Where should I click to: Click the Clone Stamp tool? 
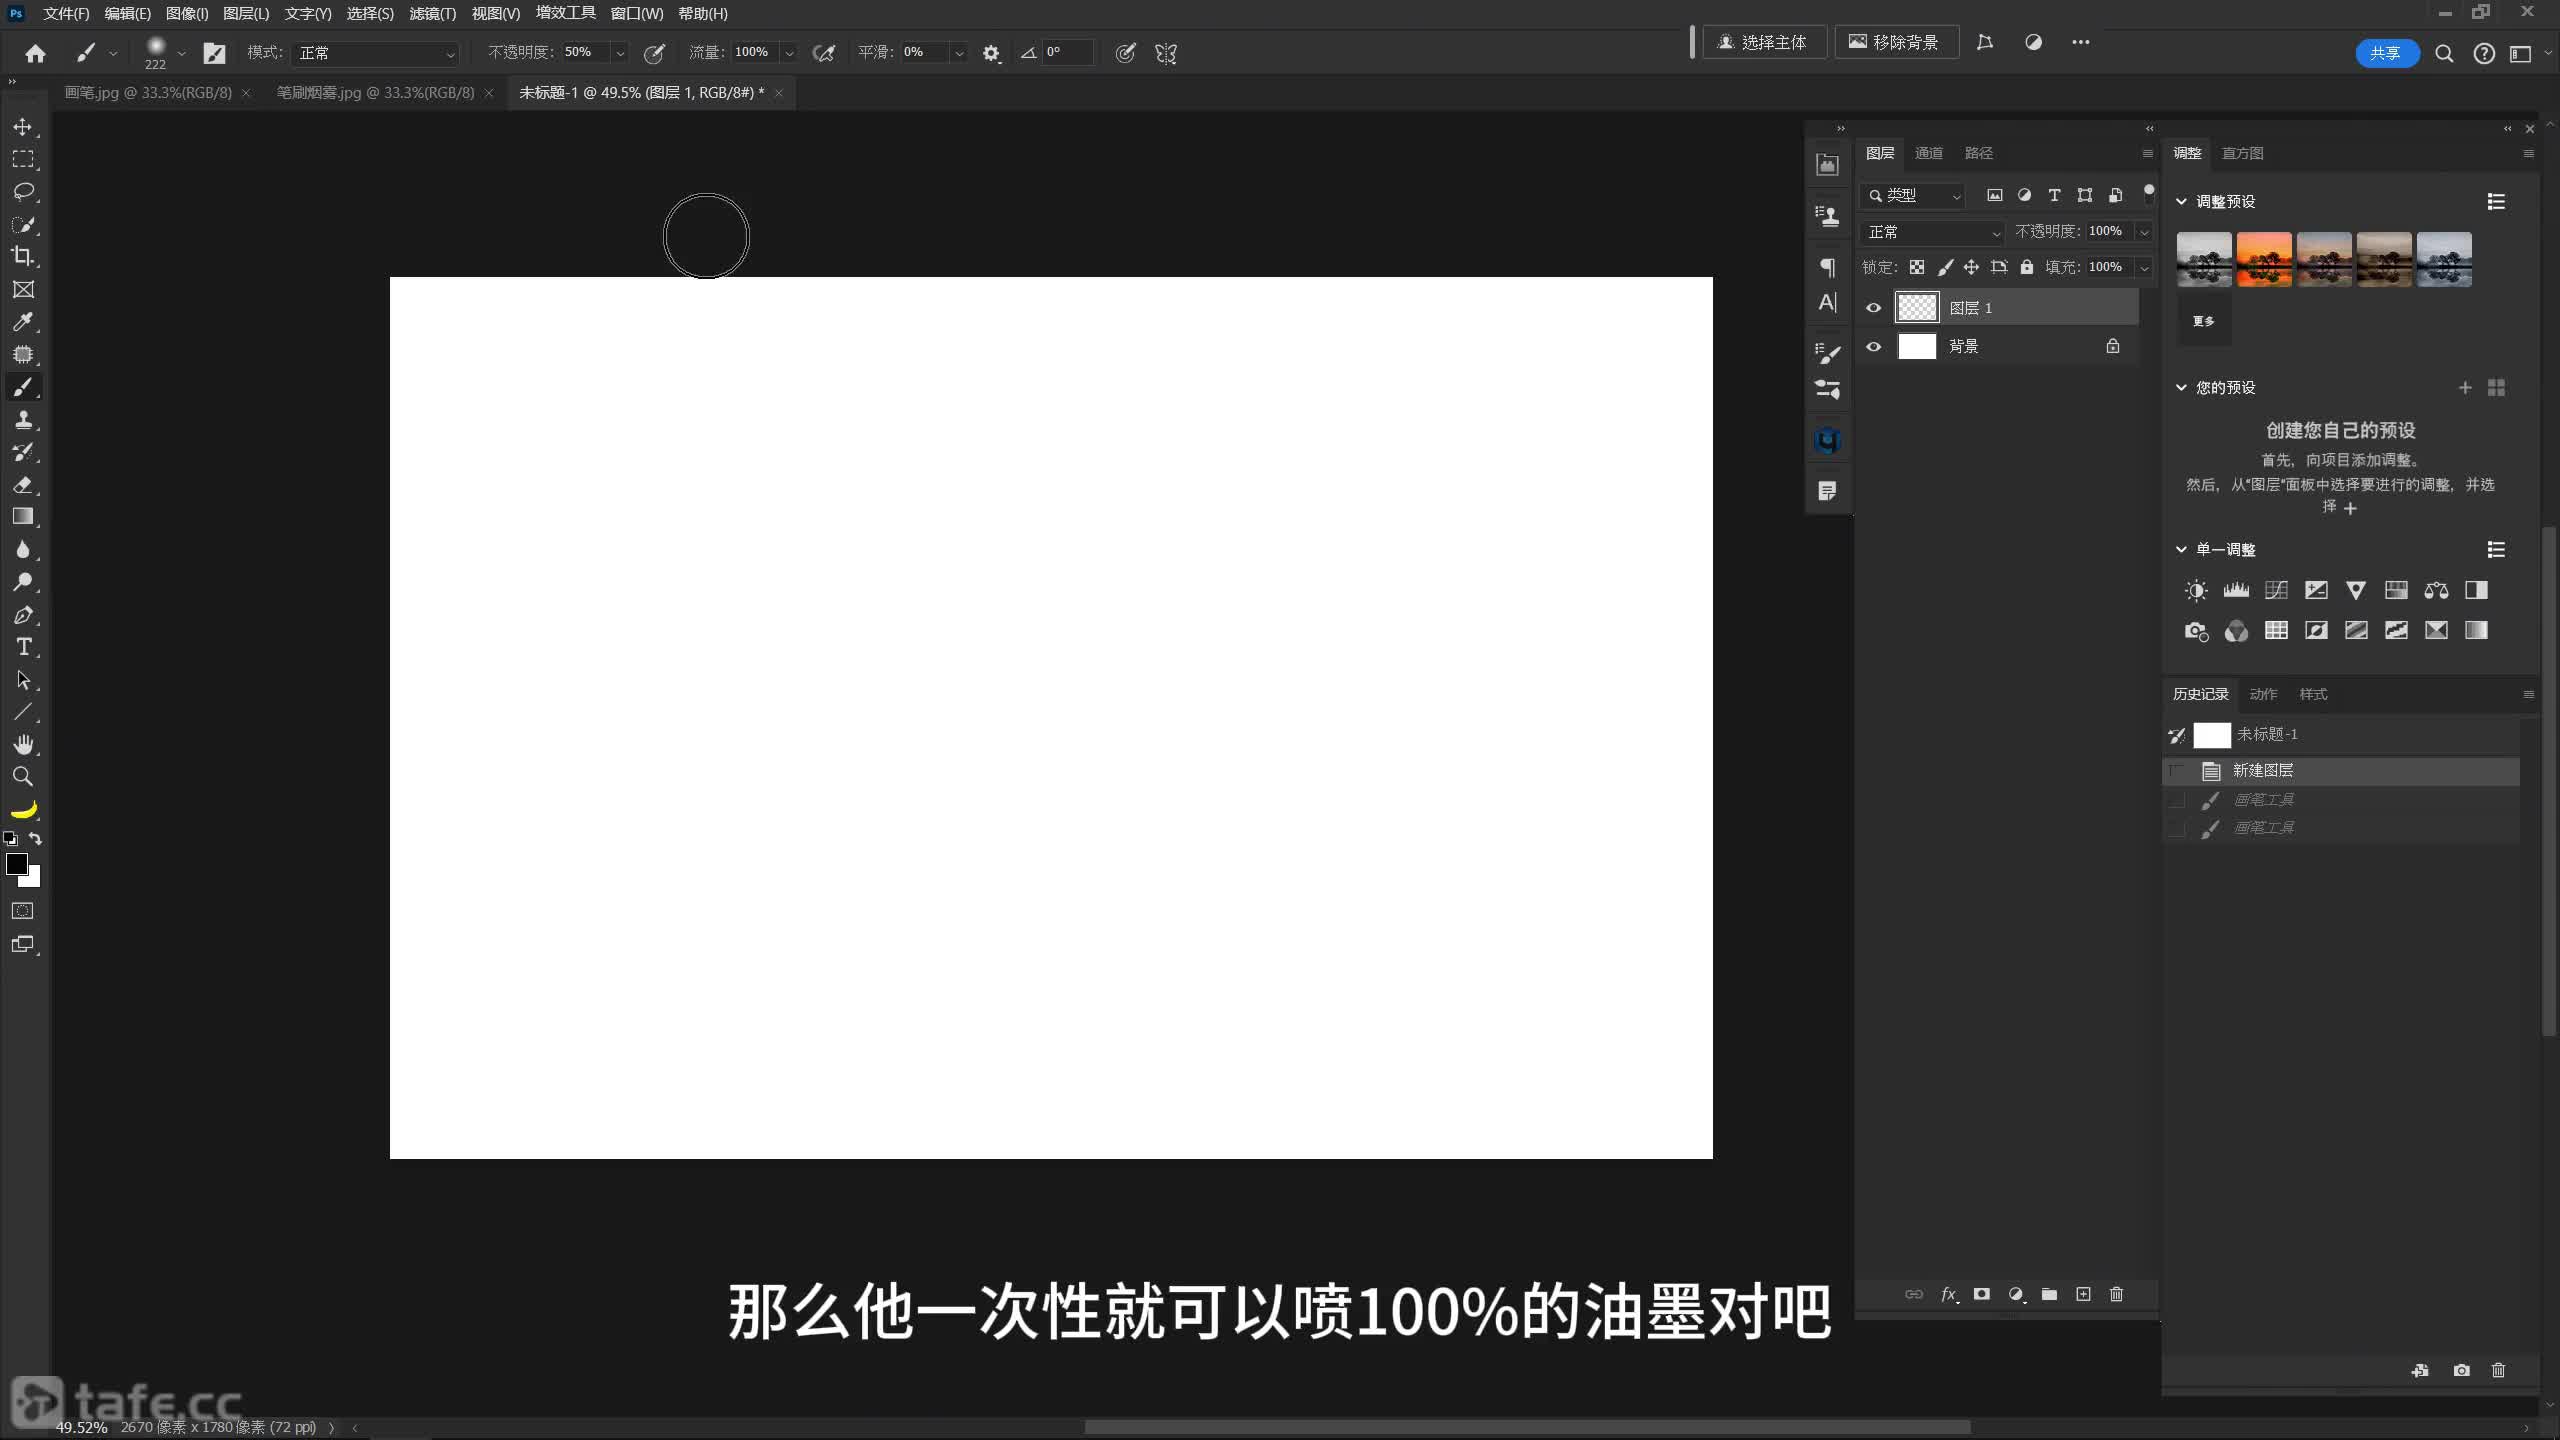tap(23, 420)
